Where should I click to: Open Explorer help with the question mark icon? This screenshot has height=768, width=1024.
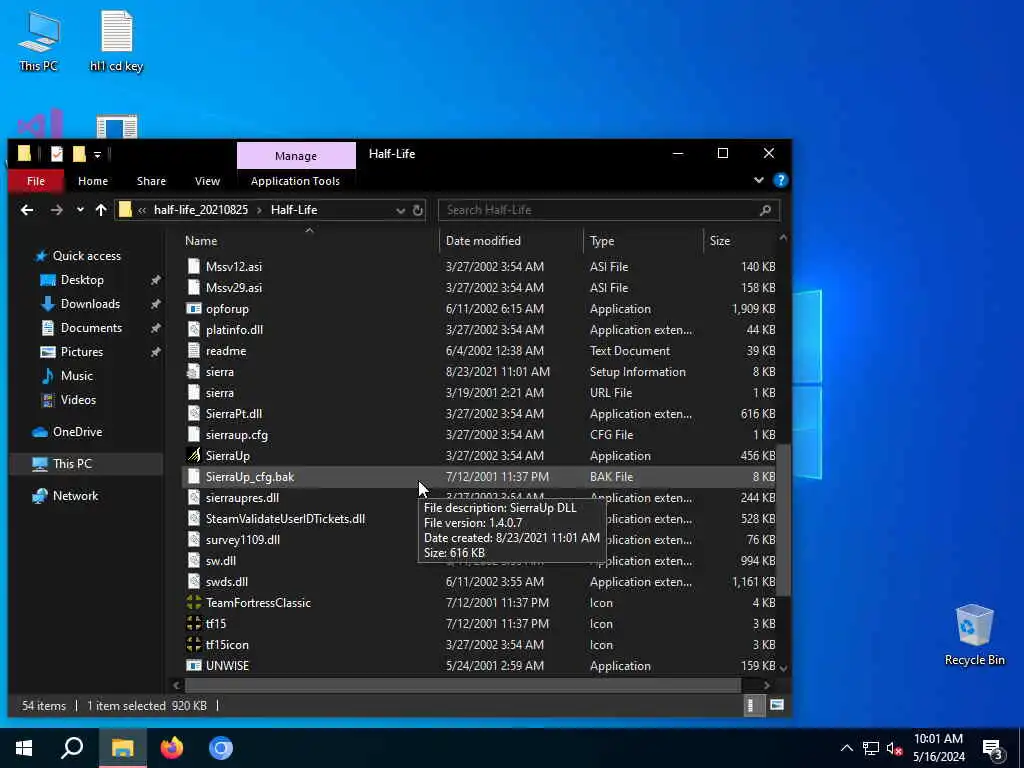click(x=780, y=180)
